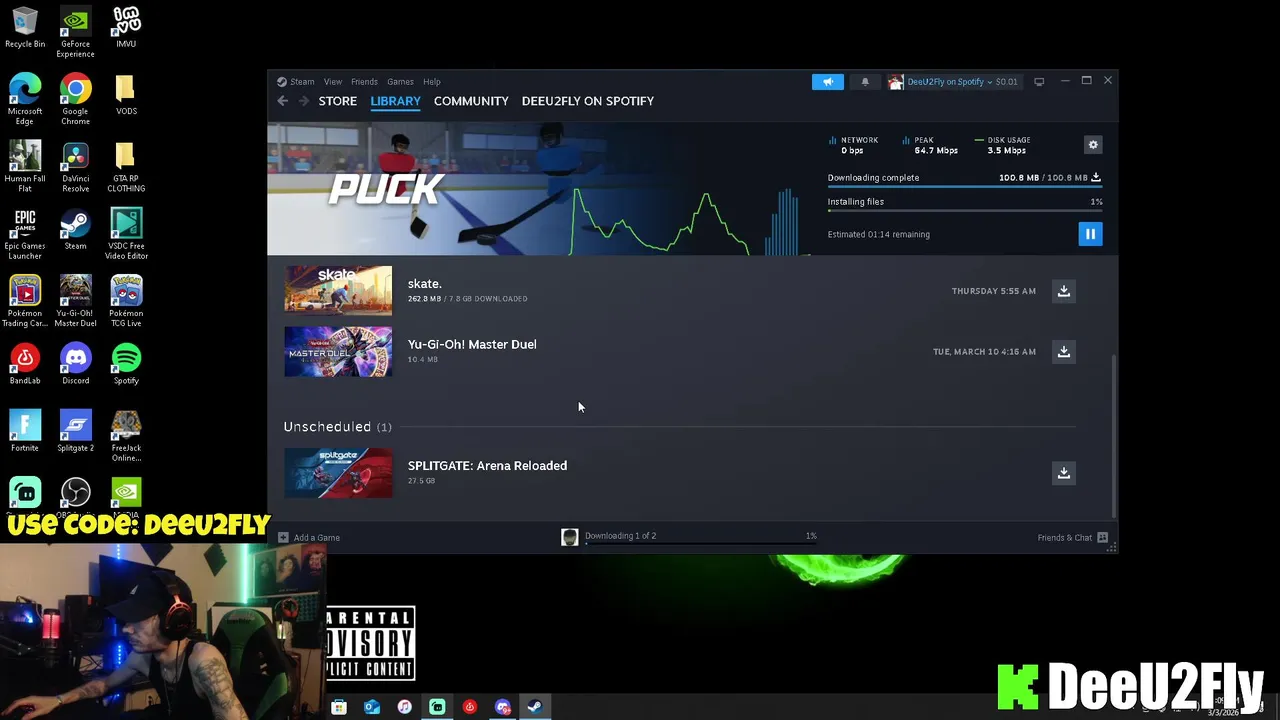Screen dimensions: 1280x720
Task: Click the bottom download progress bar
Action: click(x=701, y=545)
